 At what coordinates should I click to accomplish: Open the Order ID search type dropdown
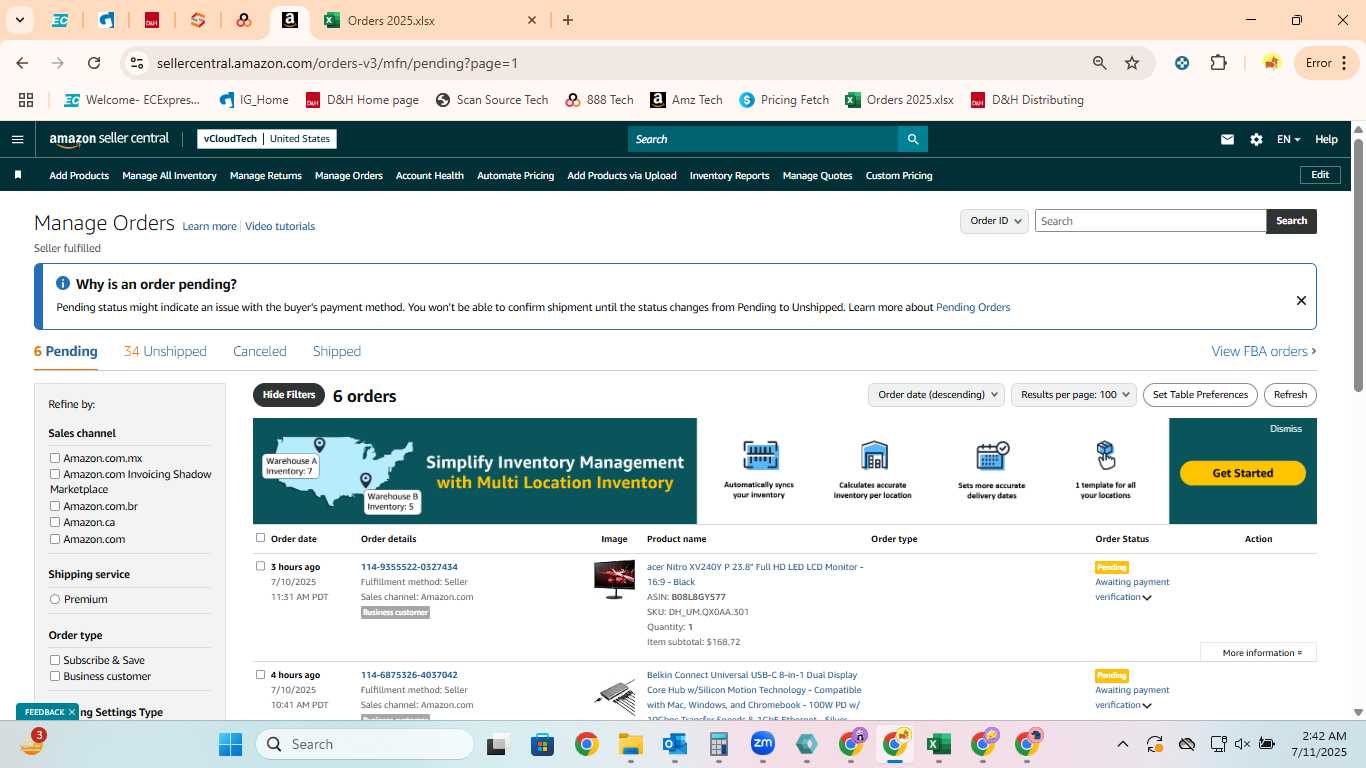(x=994, y=221)
